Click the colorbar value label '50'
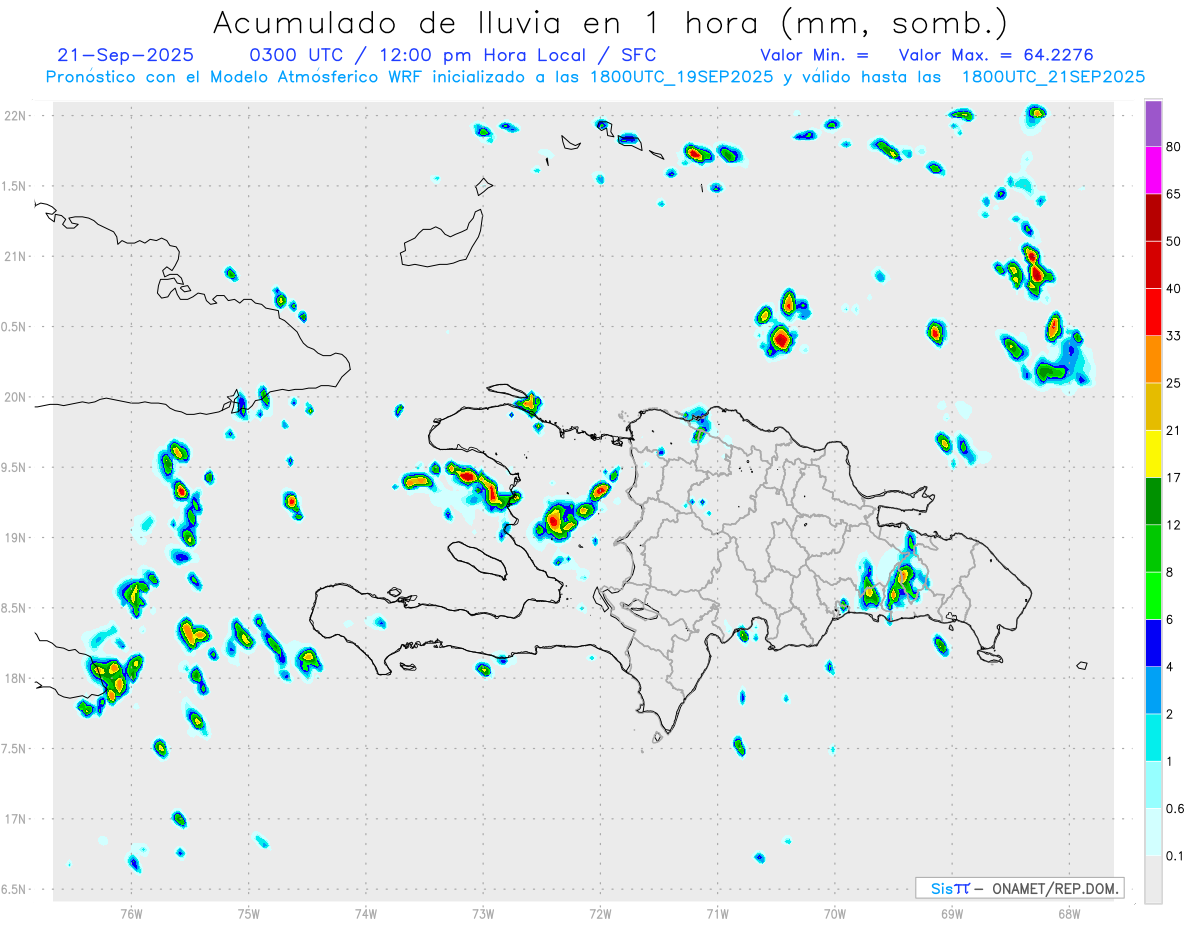This screenshot has height=927, width=1200. [x=1174, y=241]
